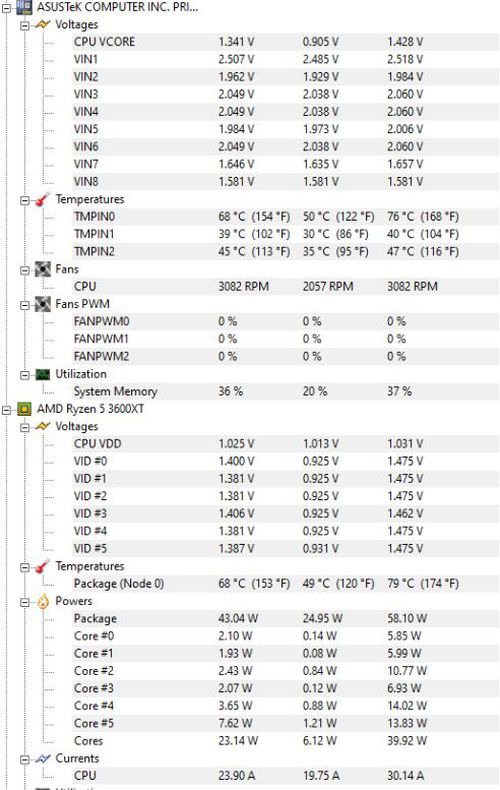The height and width of the screenshot is (790, 500).
Task: Select the CPU VCORE voltage row
Action: [x=285, y=42]
